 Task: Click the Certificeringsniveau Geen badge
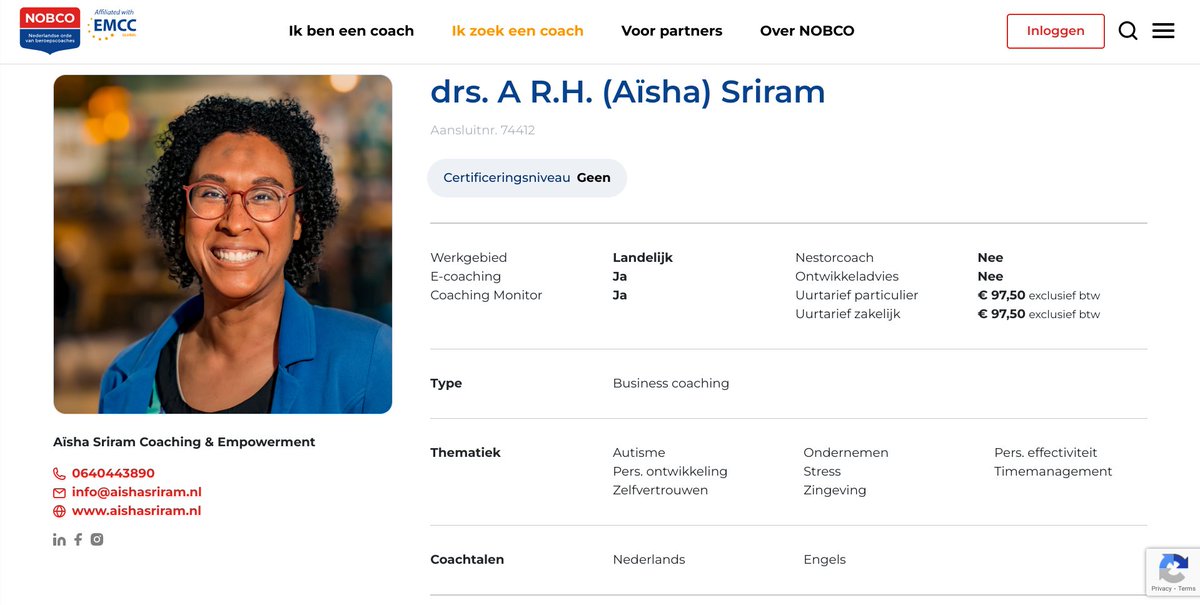527,178
